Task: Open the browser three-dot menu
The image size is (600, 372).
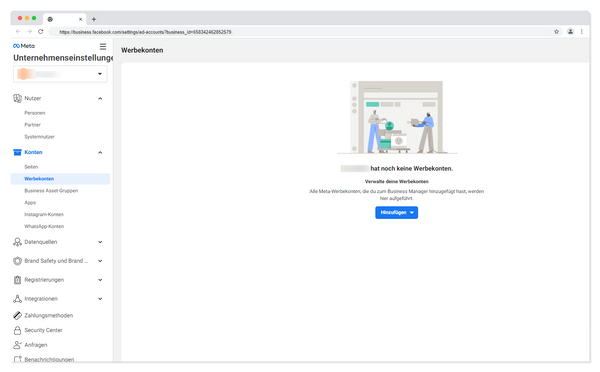Action: (x=582, y=32)
